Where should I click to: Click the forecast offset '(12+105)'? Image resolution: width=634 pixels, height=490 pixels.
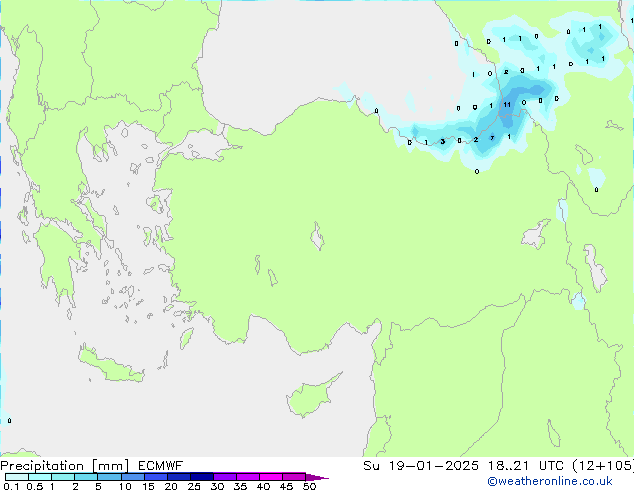(x=603, y=466)
